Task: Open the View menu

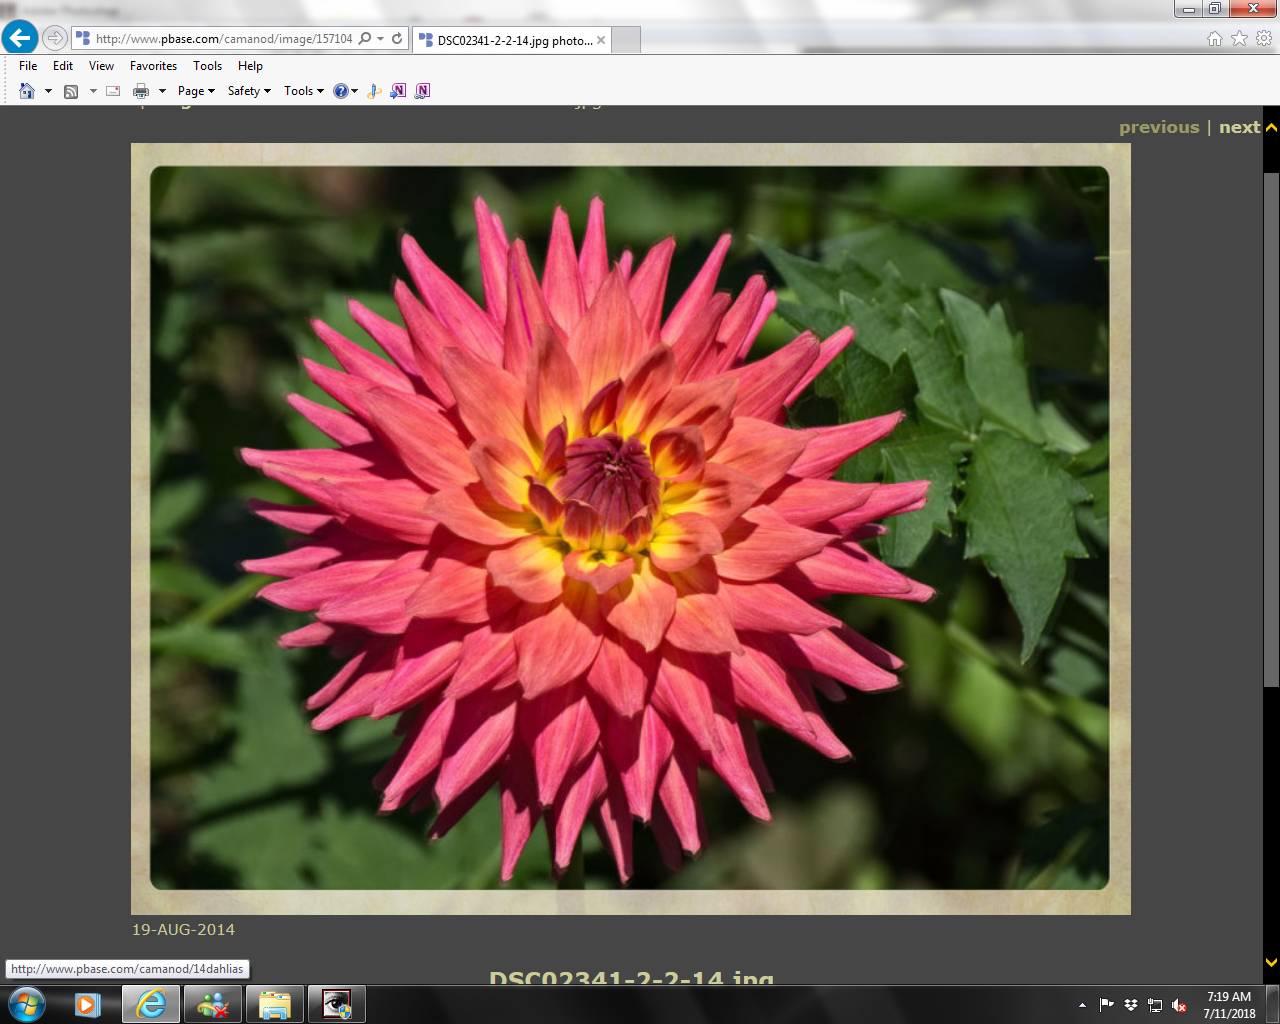Action: click(101, 66)
